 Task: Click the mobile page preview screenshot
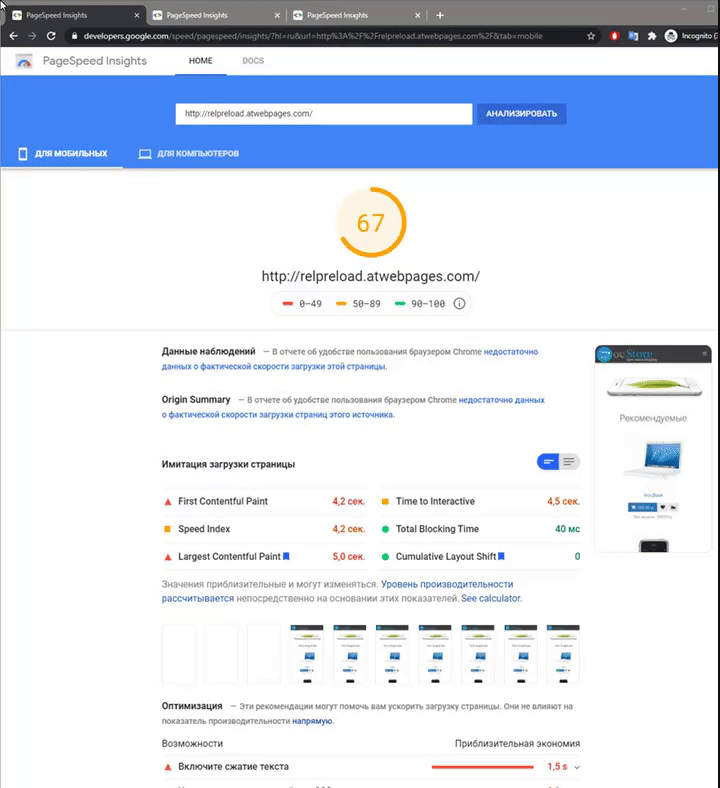point(653,448)
